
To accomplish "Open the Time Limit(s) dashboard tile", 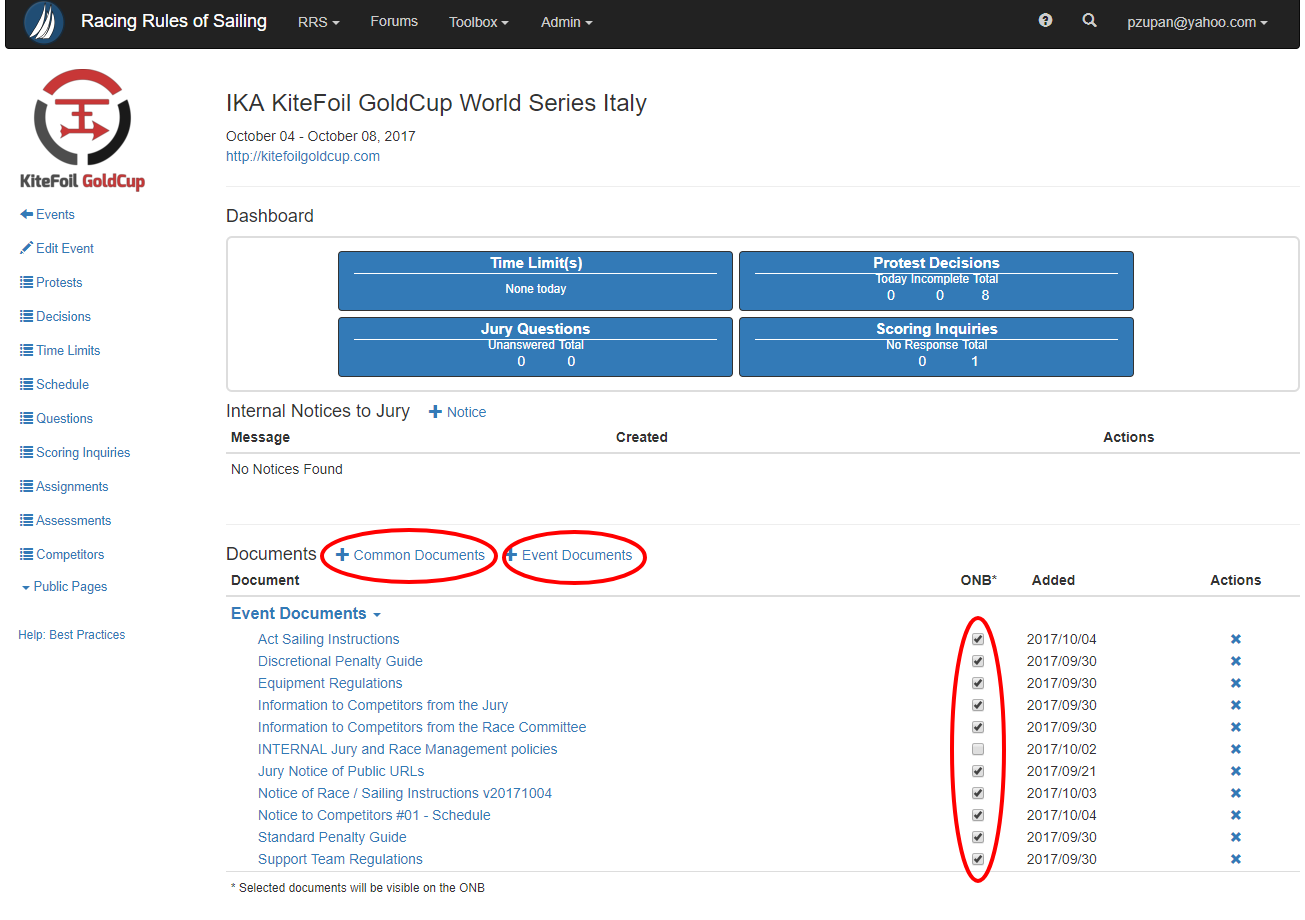I will click(535, 281).
